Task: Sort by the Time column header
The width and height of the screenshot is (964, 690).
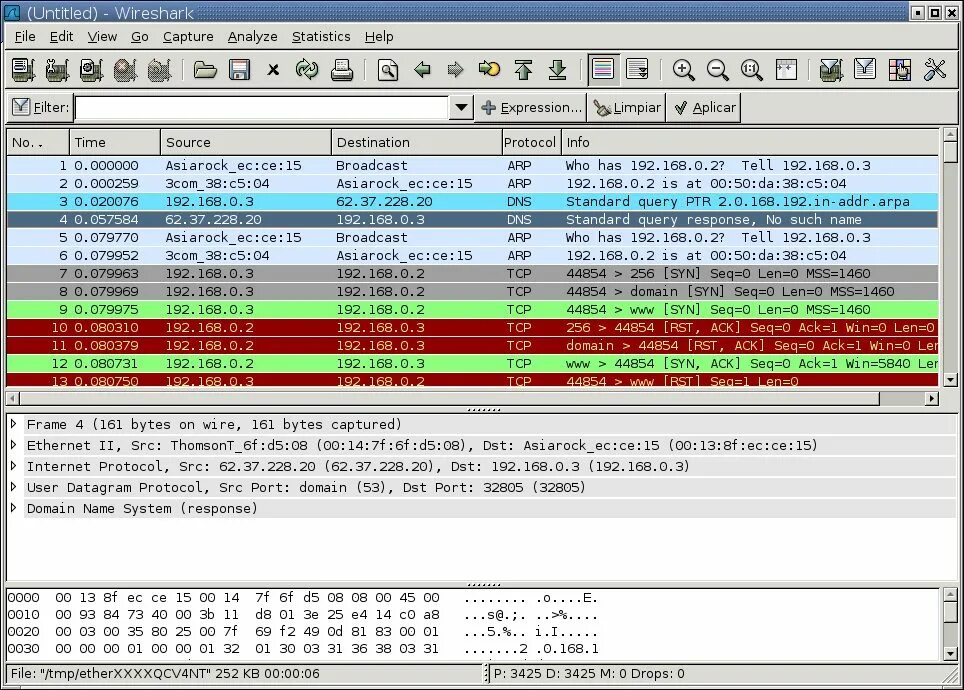Action: (114, 142)
